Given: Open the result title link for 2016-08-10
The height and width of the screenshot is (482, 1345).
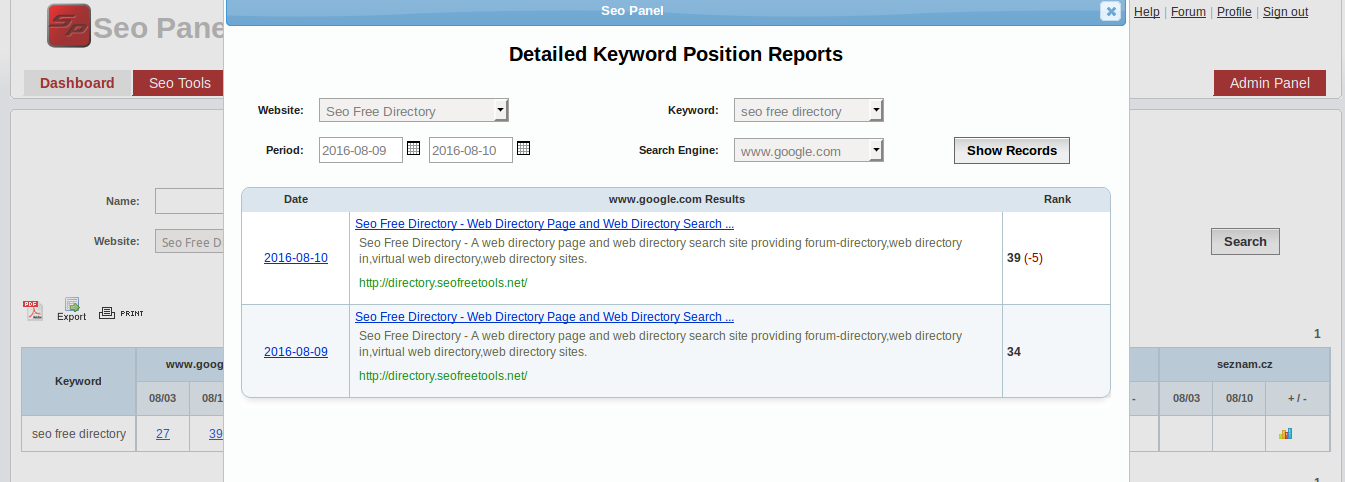Looking at the screenshot, I should (544, 224).
